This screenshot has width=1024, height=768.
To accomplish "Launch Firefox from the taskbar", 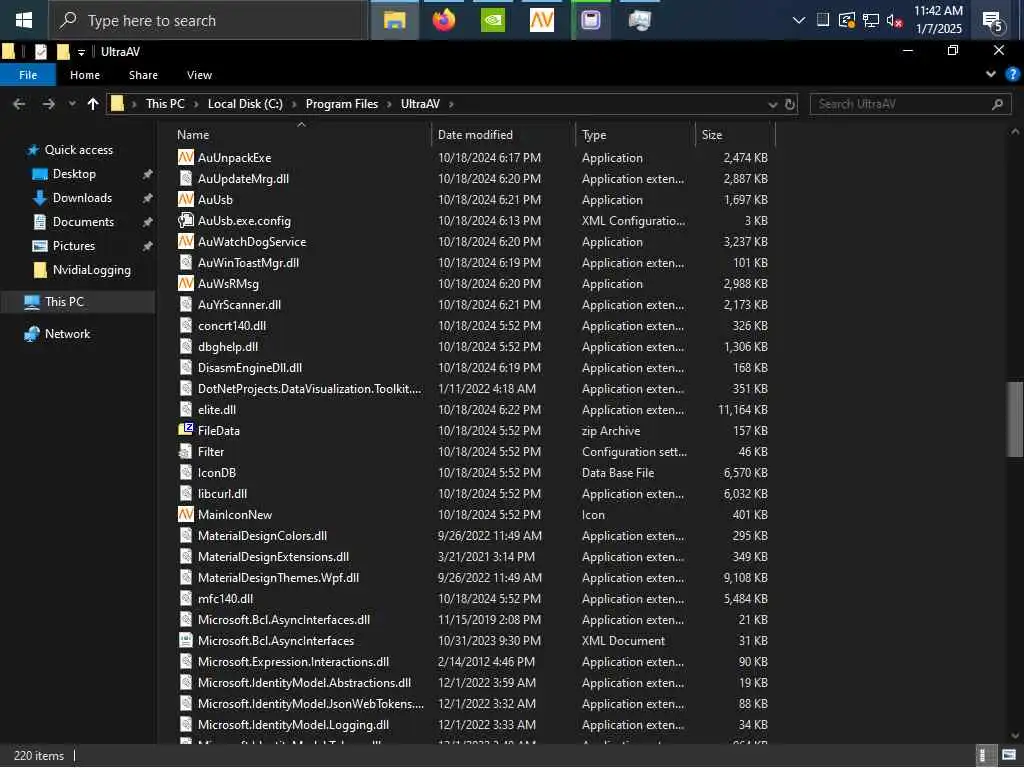I will click(444, 20).
